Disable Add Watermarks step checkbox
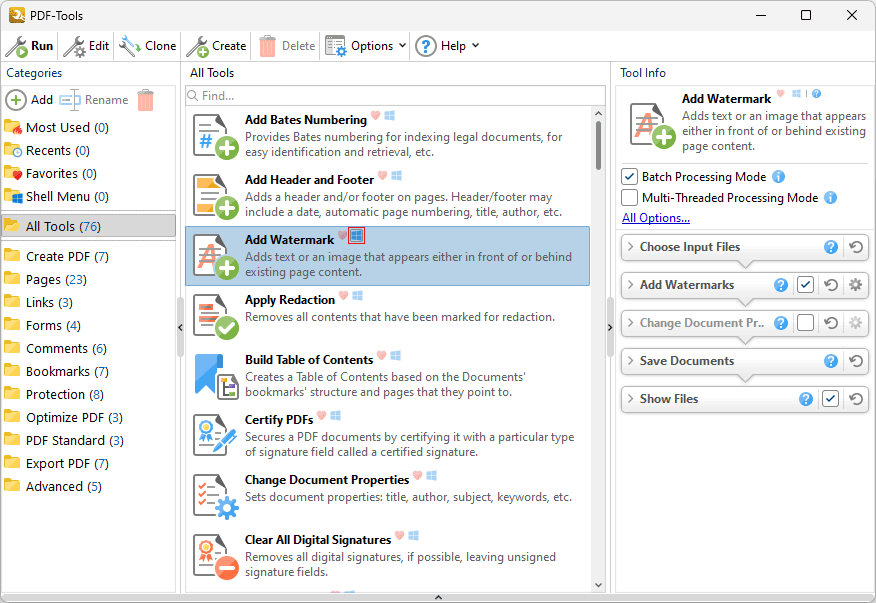The height and width of the screenshot is (603, 876). click(805, 285)
